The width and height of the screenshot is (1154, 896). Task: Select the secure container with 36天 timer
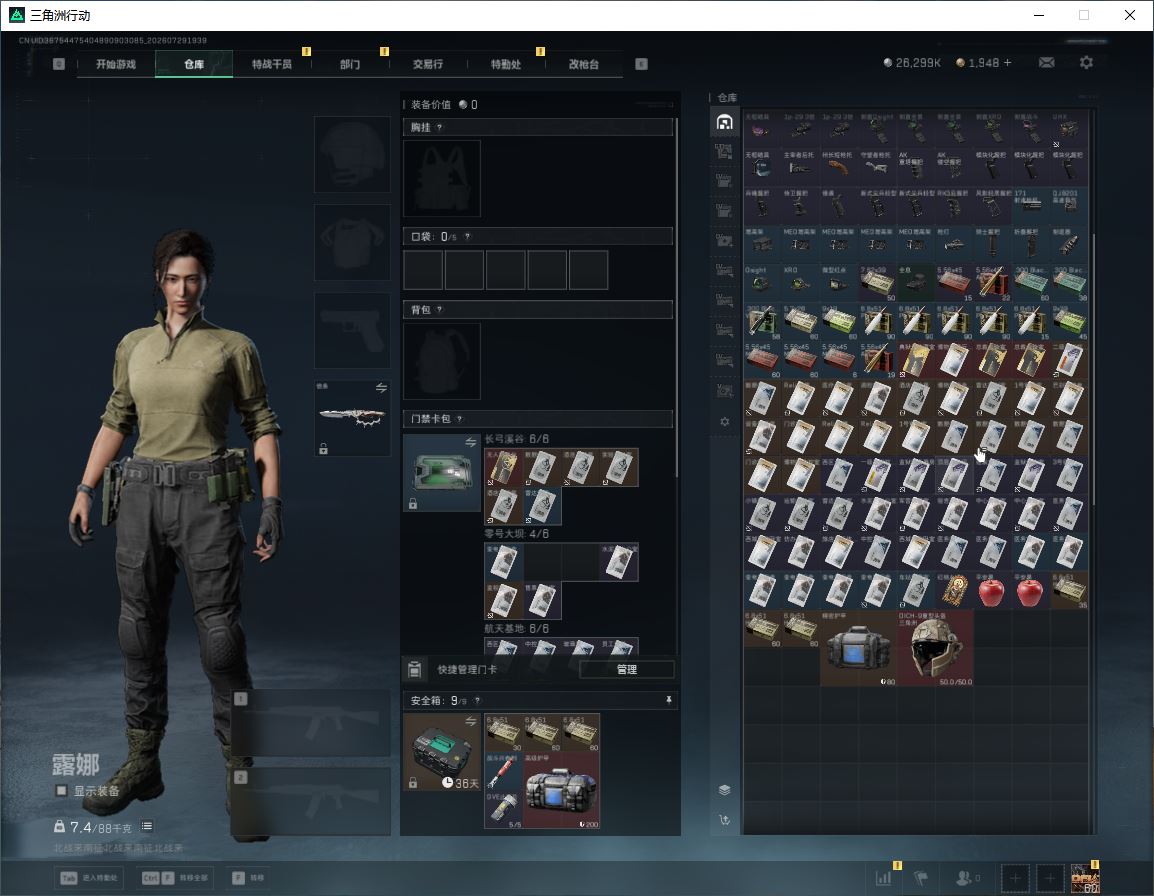442,752
